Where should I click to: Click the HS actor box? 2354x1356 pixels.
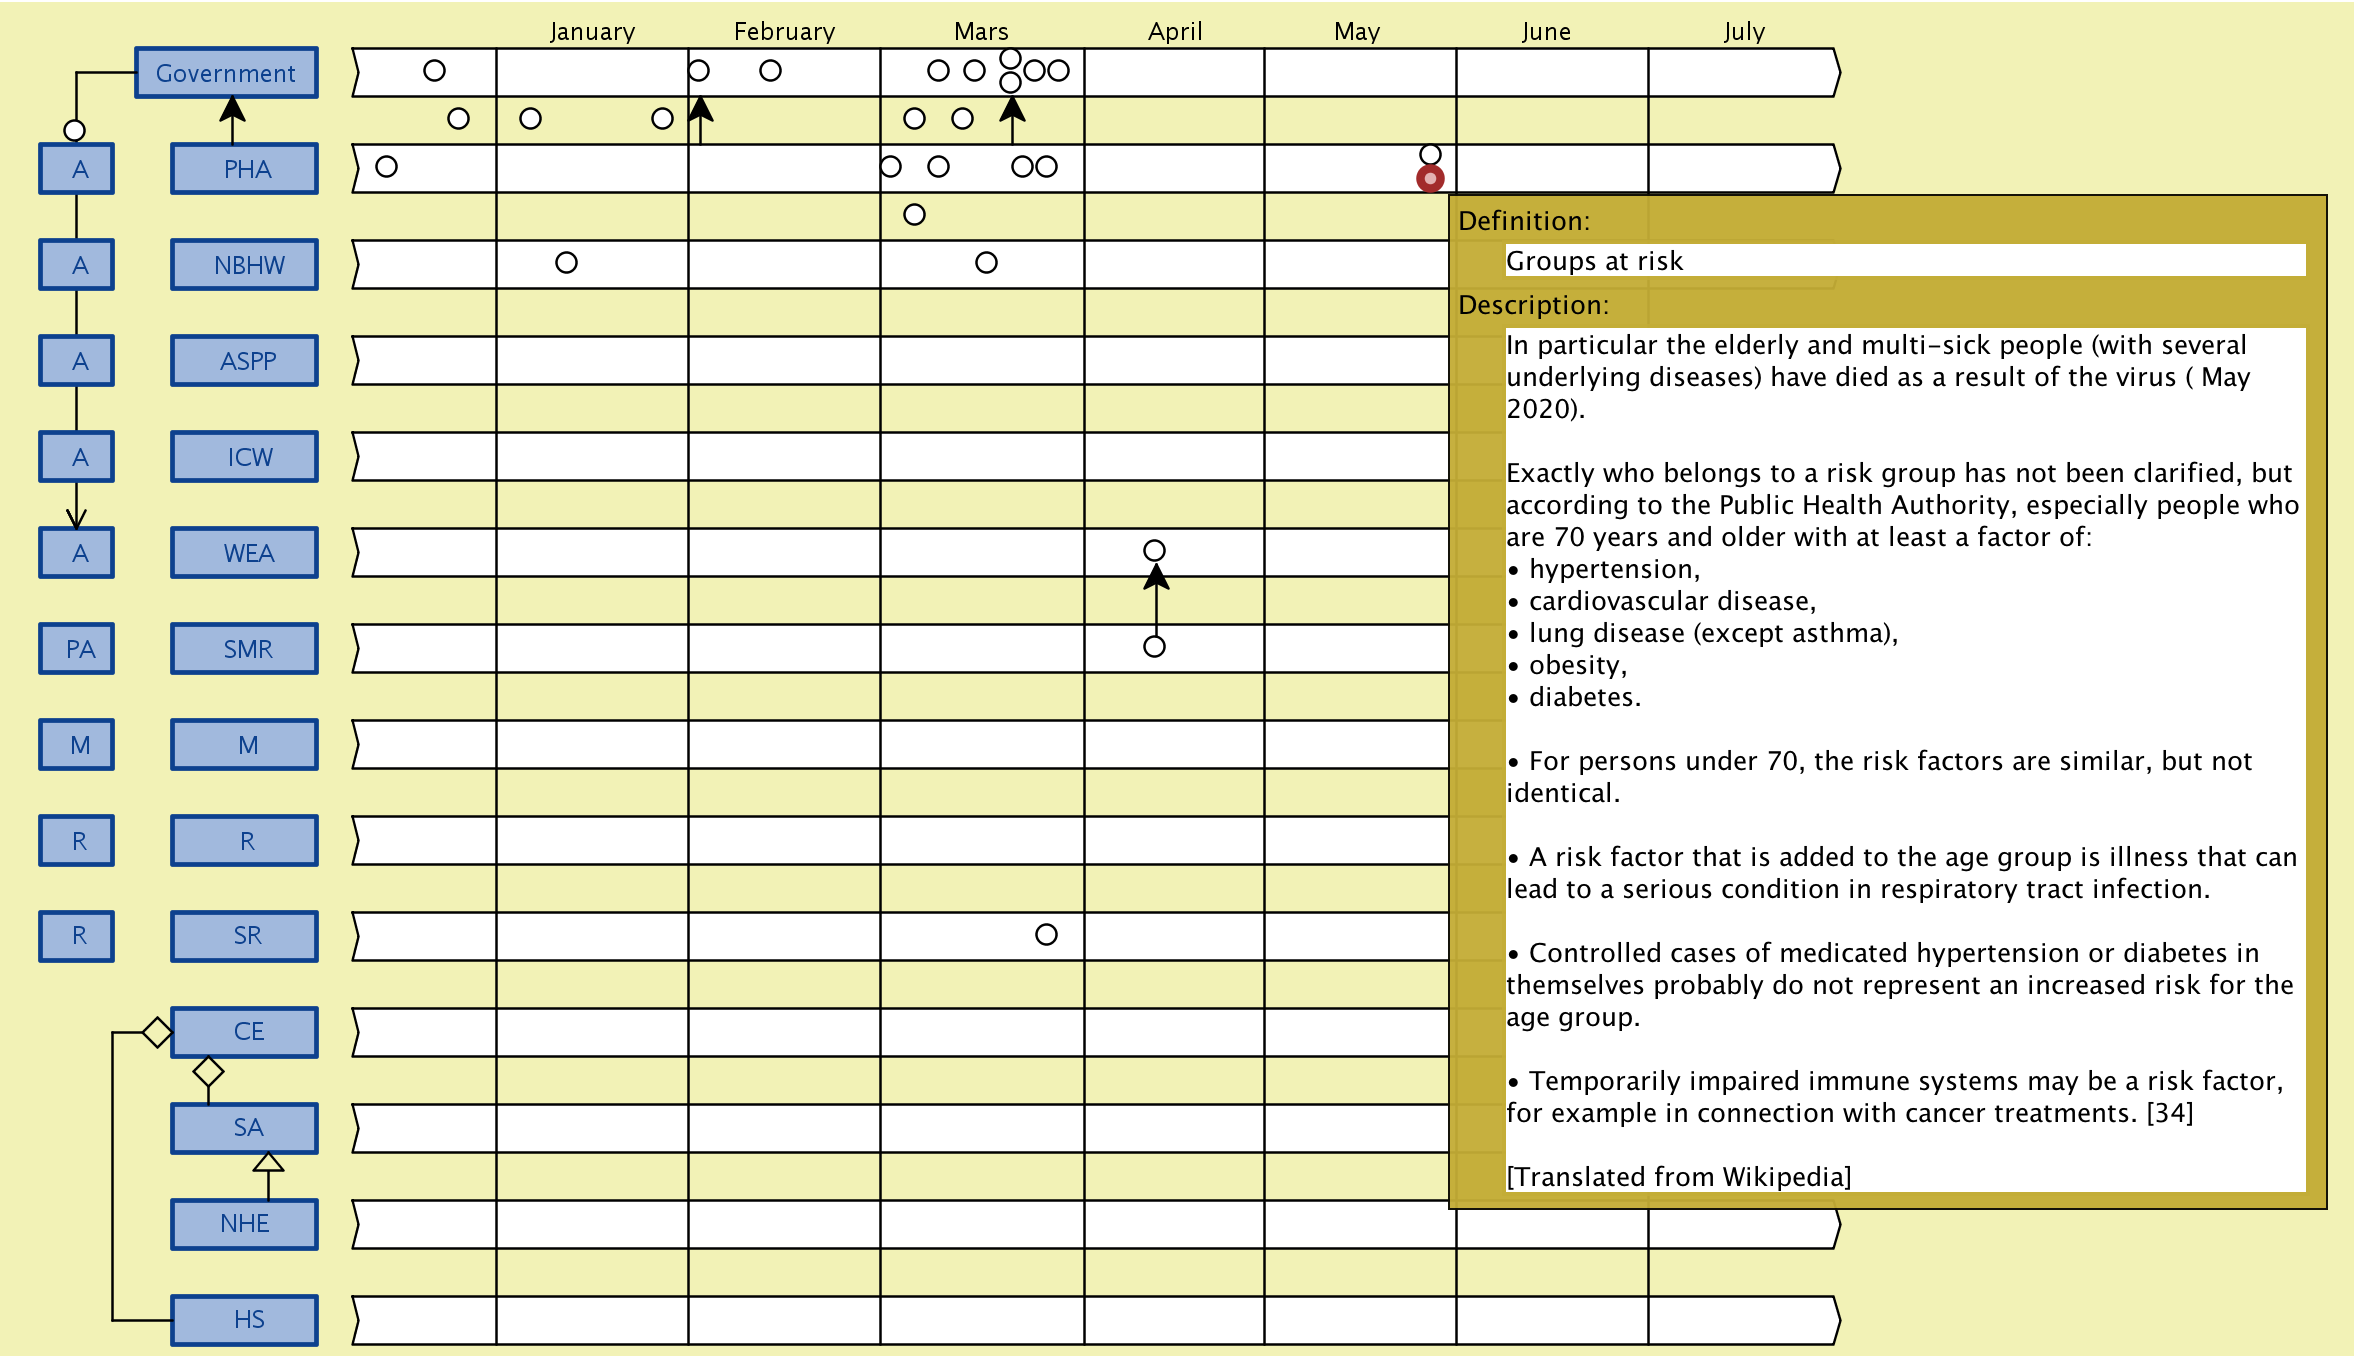click(x=245, y=1320)
